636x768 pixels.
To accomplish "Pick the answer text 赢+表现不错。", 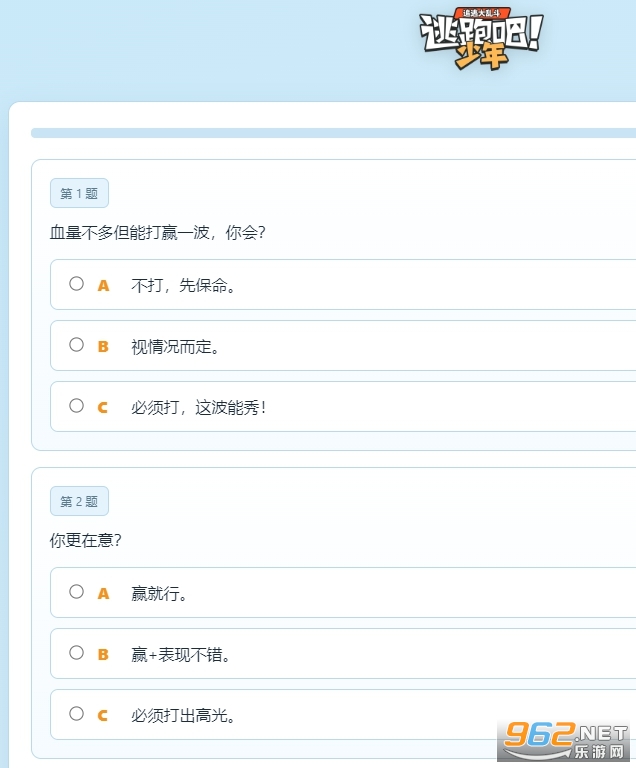I will coord(181,655).
